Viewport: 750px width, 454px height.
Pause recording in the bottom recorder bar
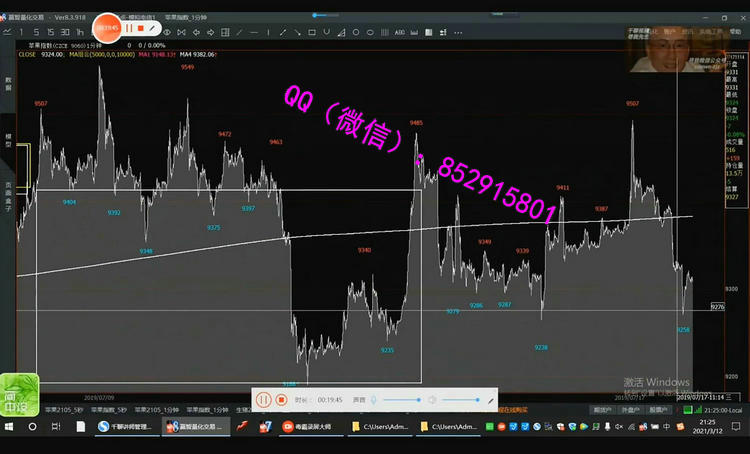(264, 400)
